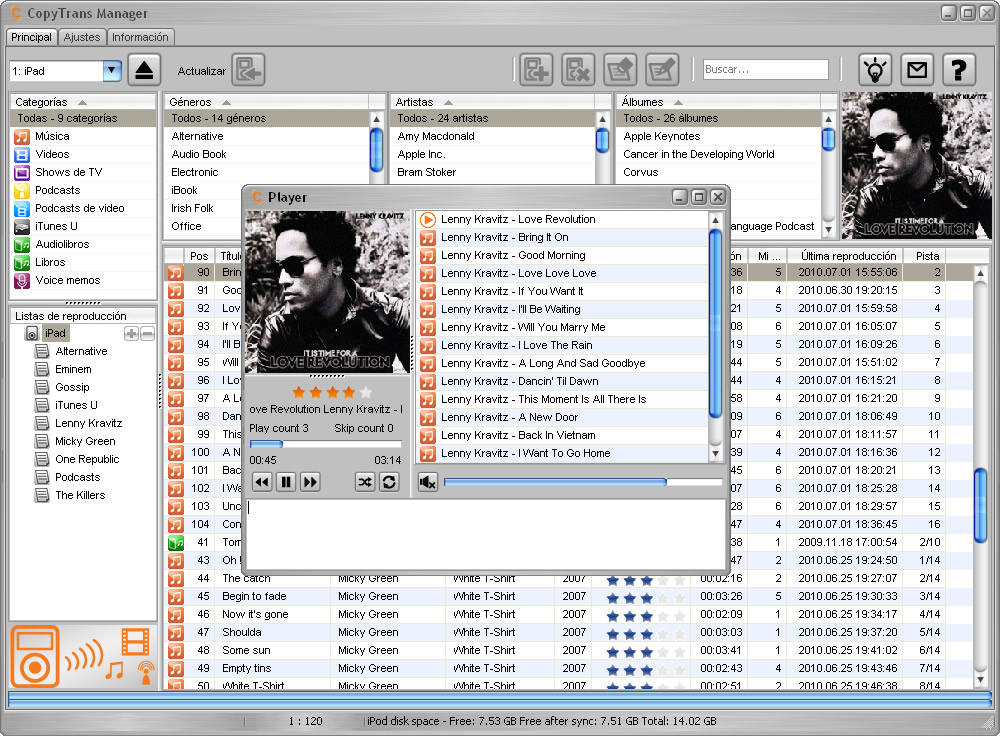Choose artist Amy Macdonald
1000x736 pixels.
click(x=436, y=136)
